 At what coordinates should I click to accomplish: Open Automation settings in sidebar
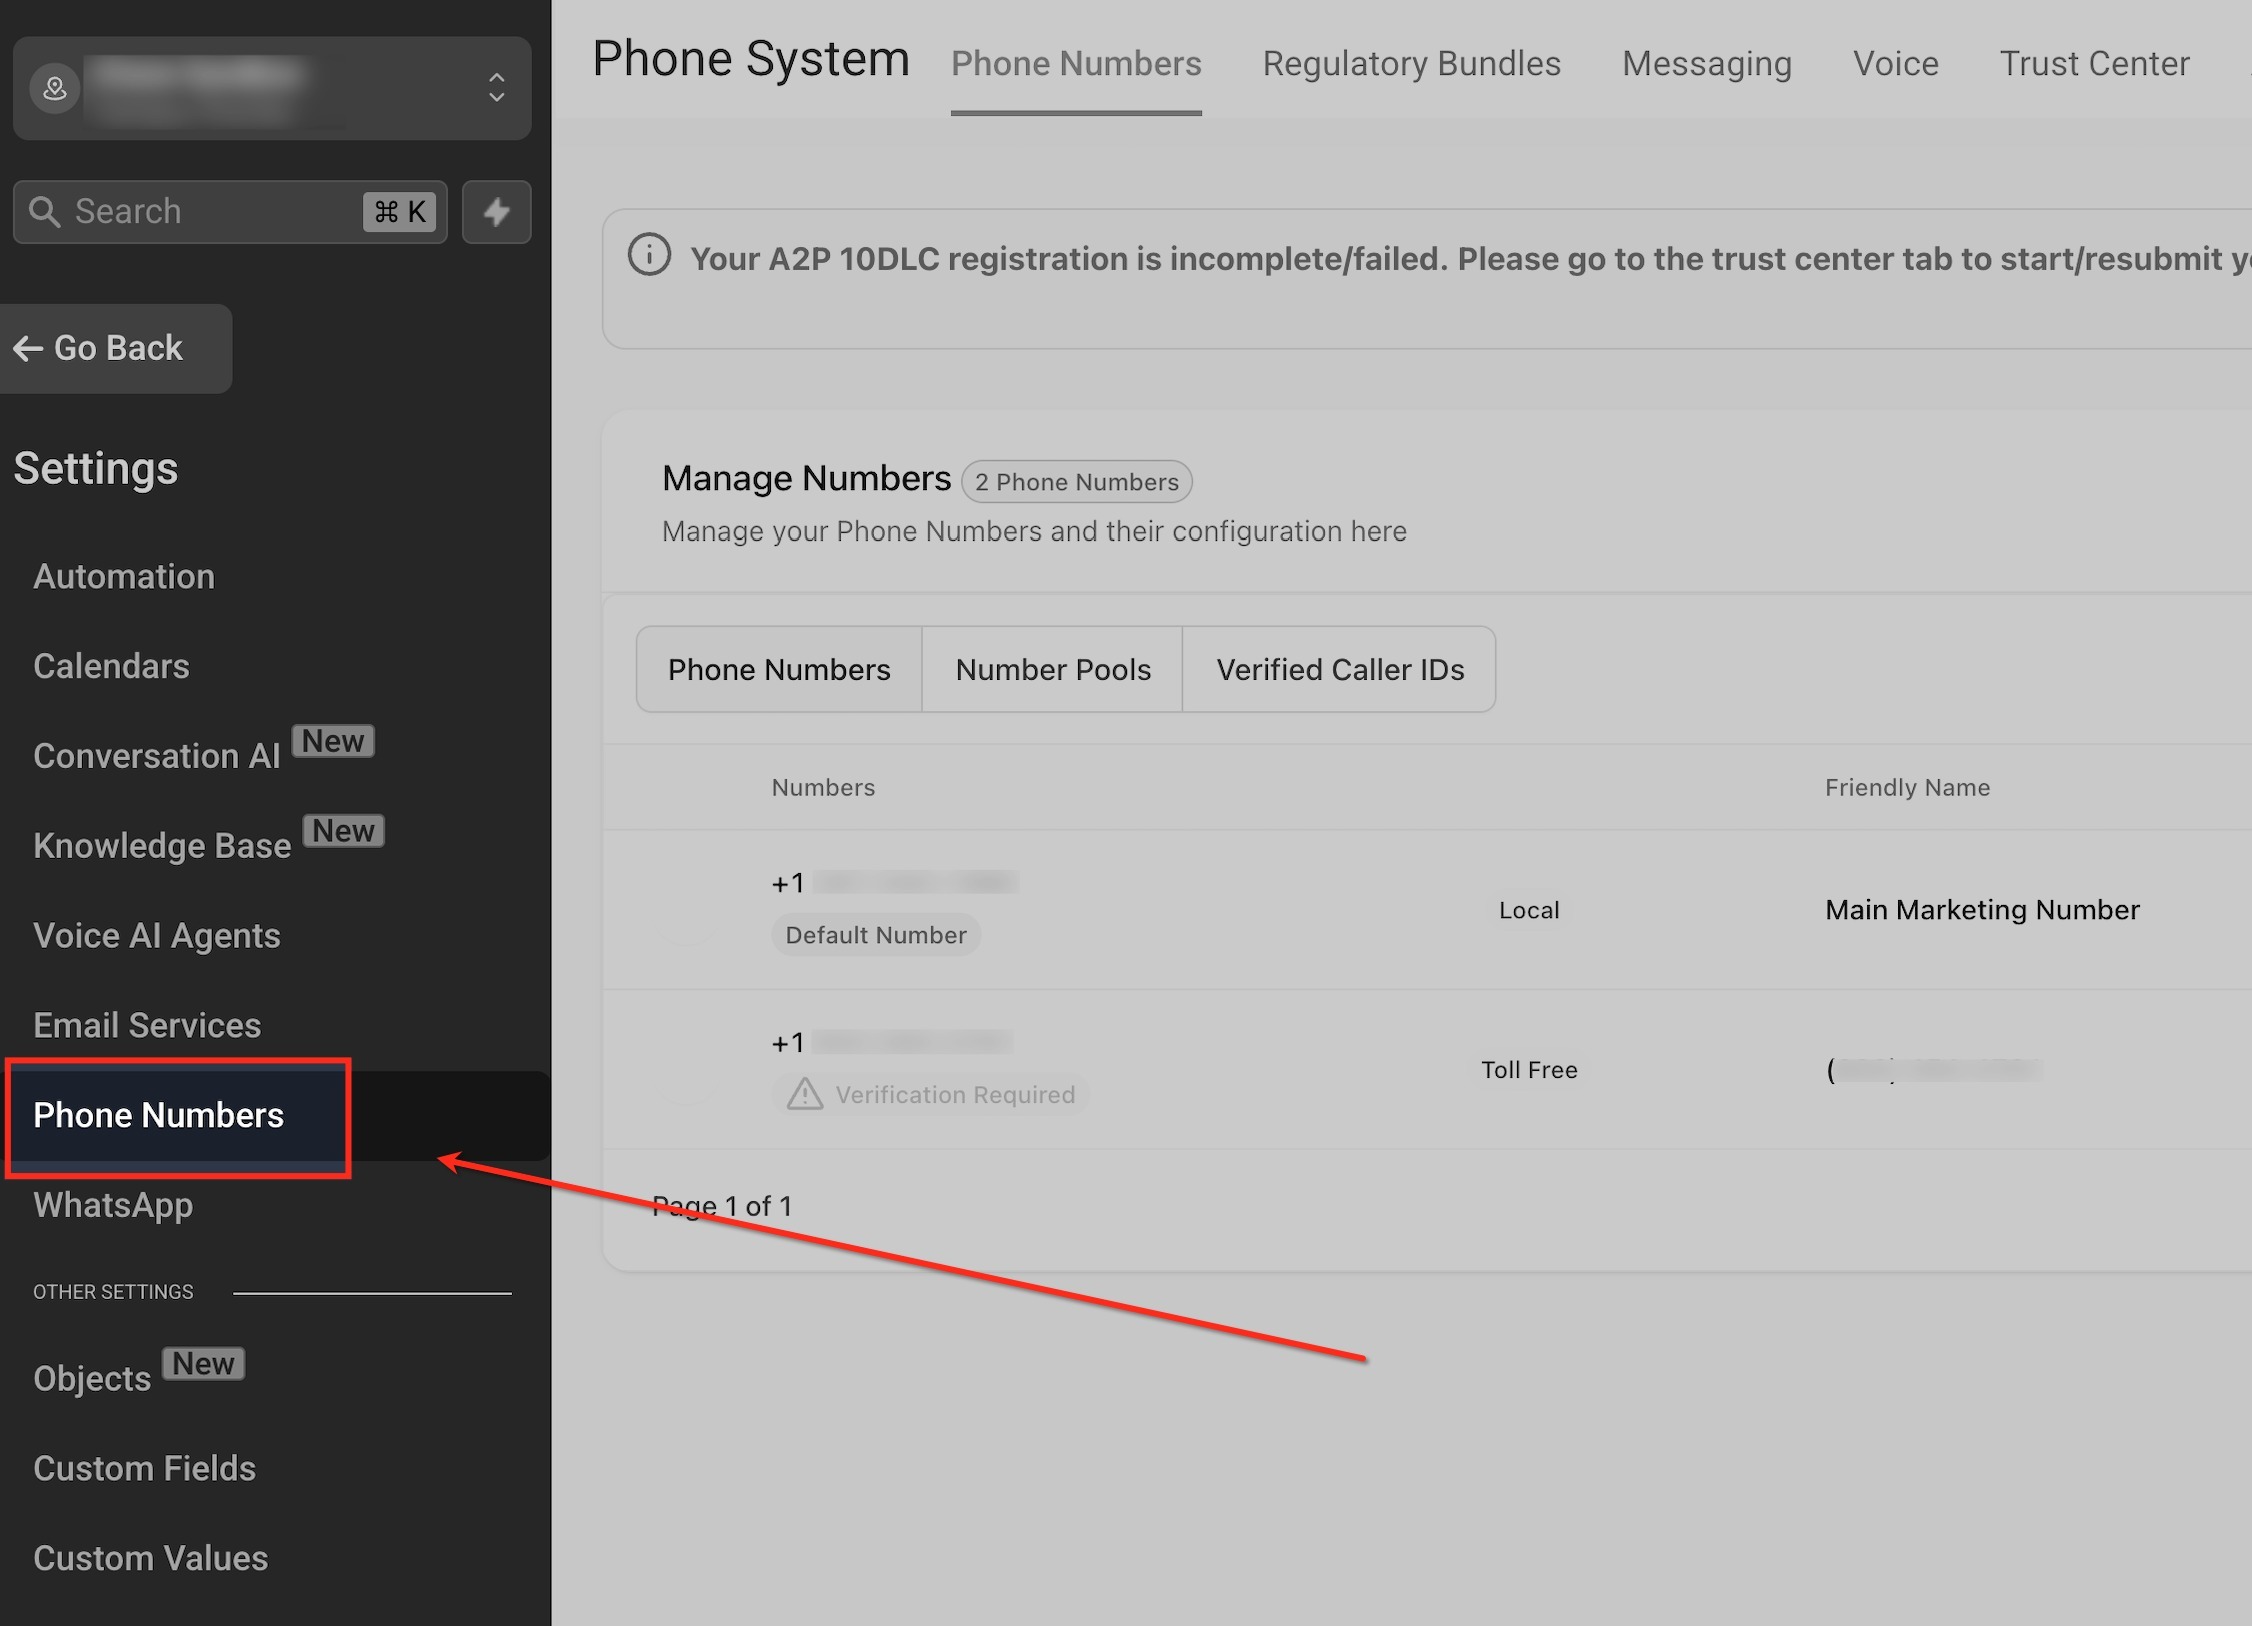point(124,577)
